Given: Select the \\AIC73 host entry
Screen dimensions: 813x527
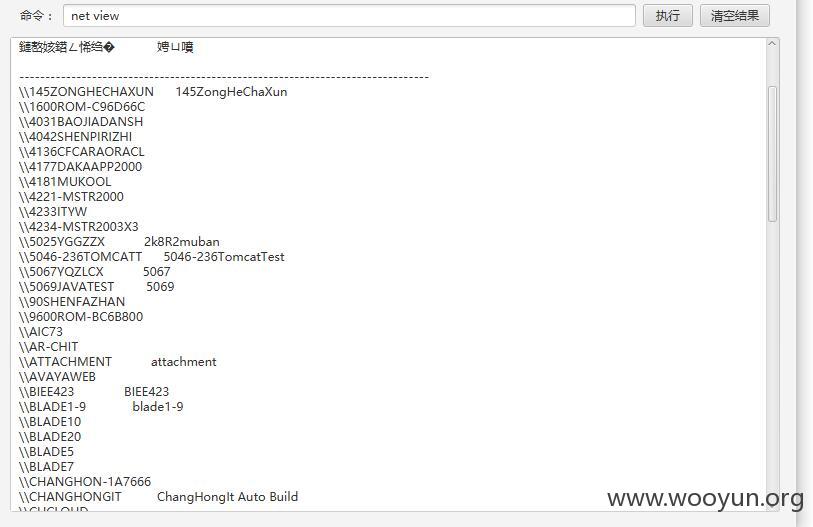Looking at the screenshot, I should pos(41,332).
